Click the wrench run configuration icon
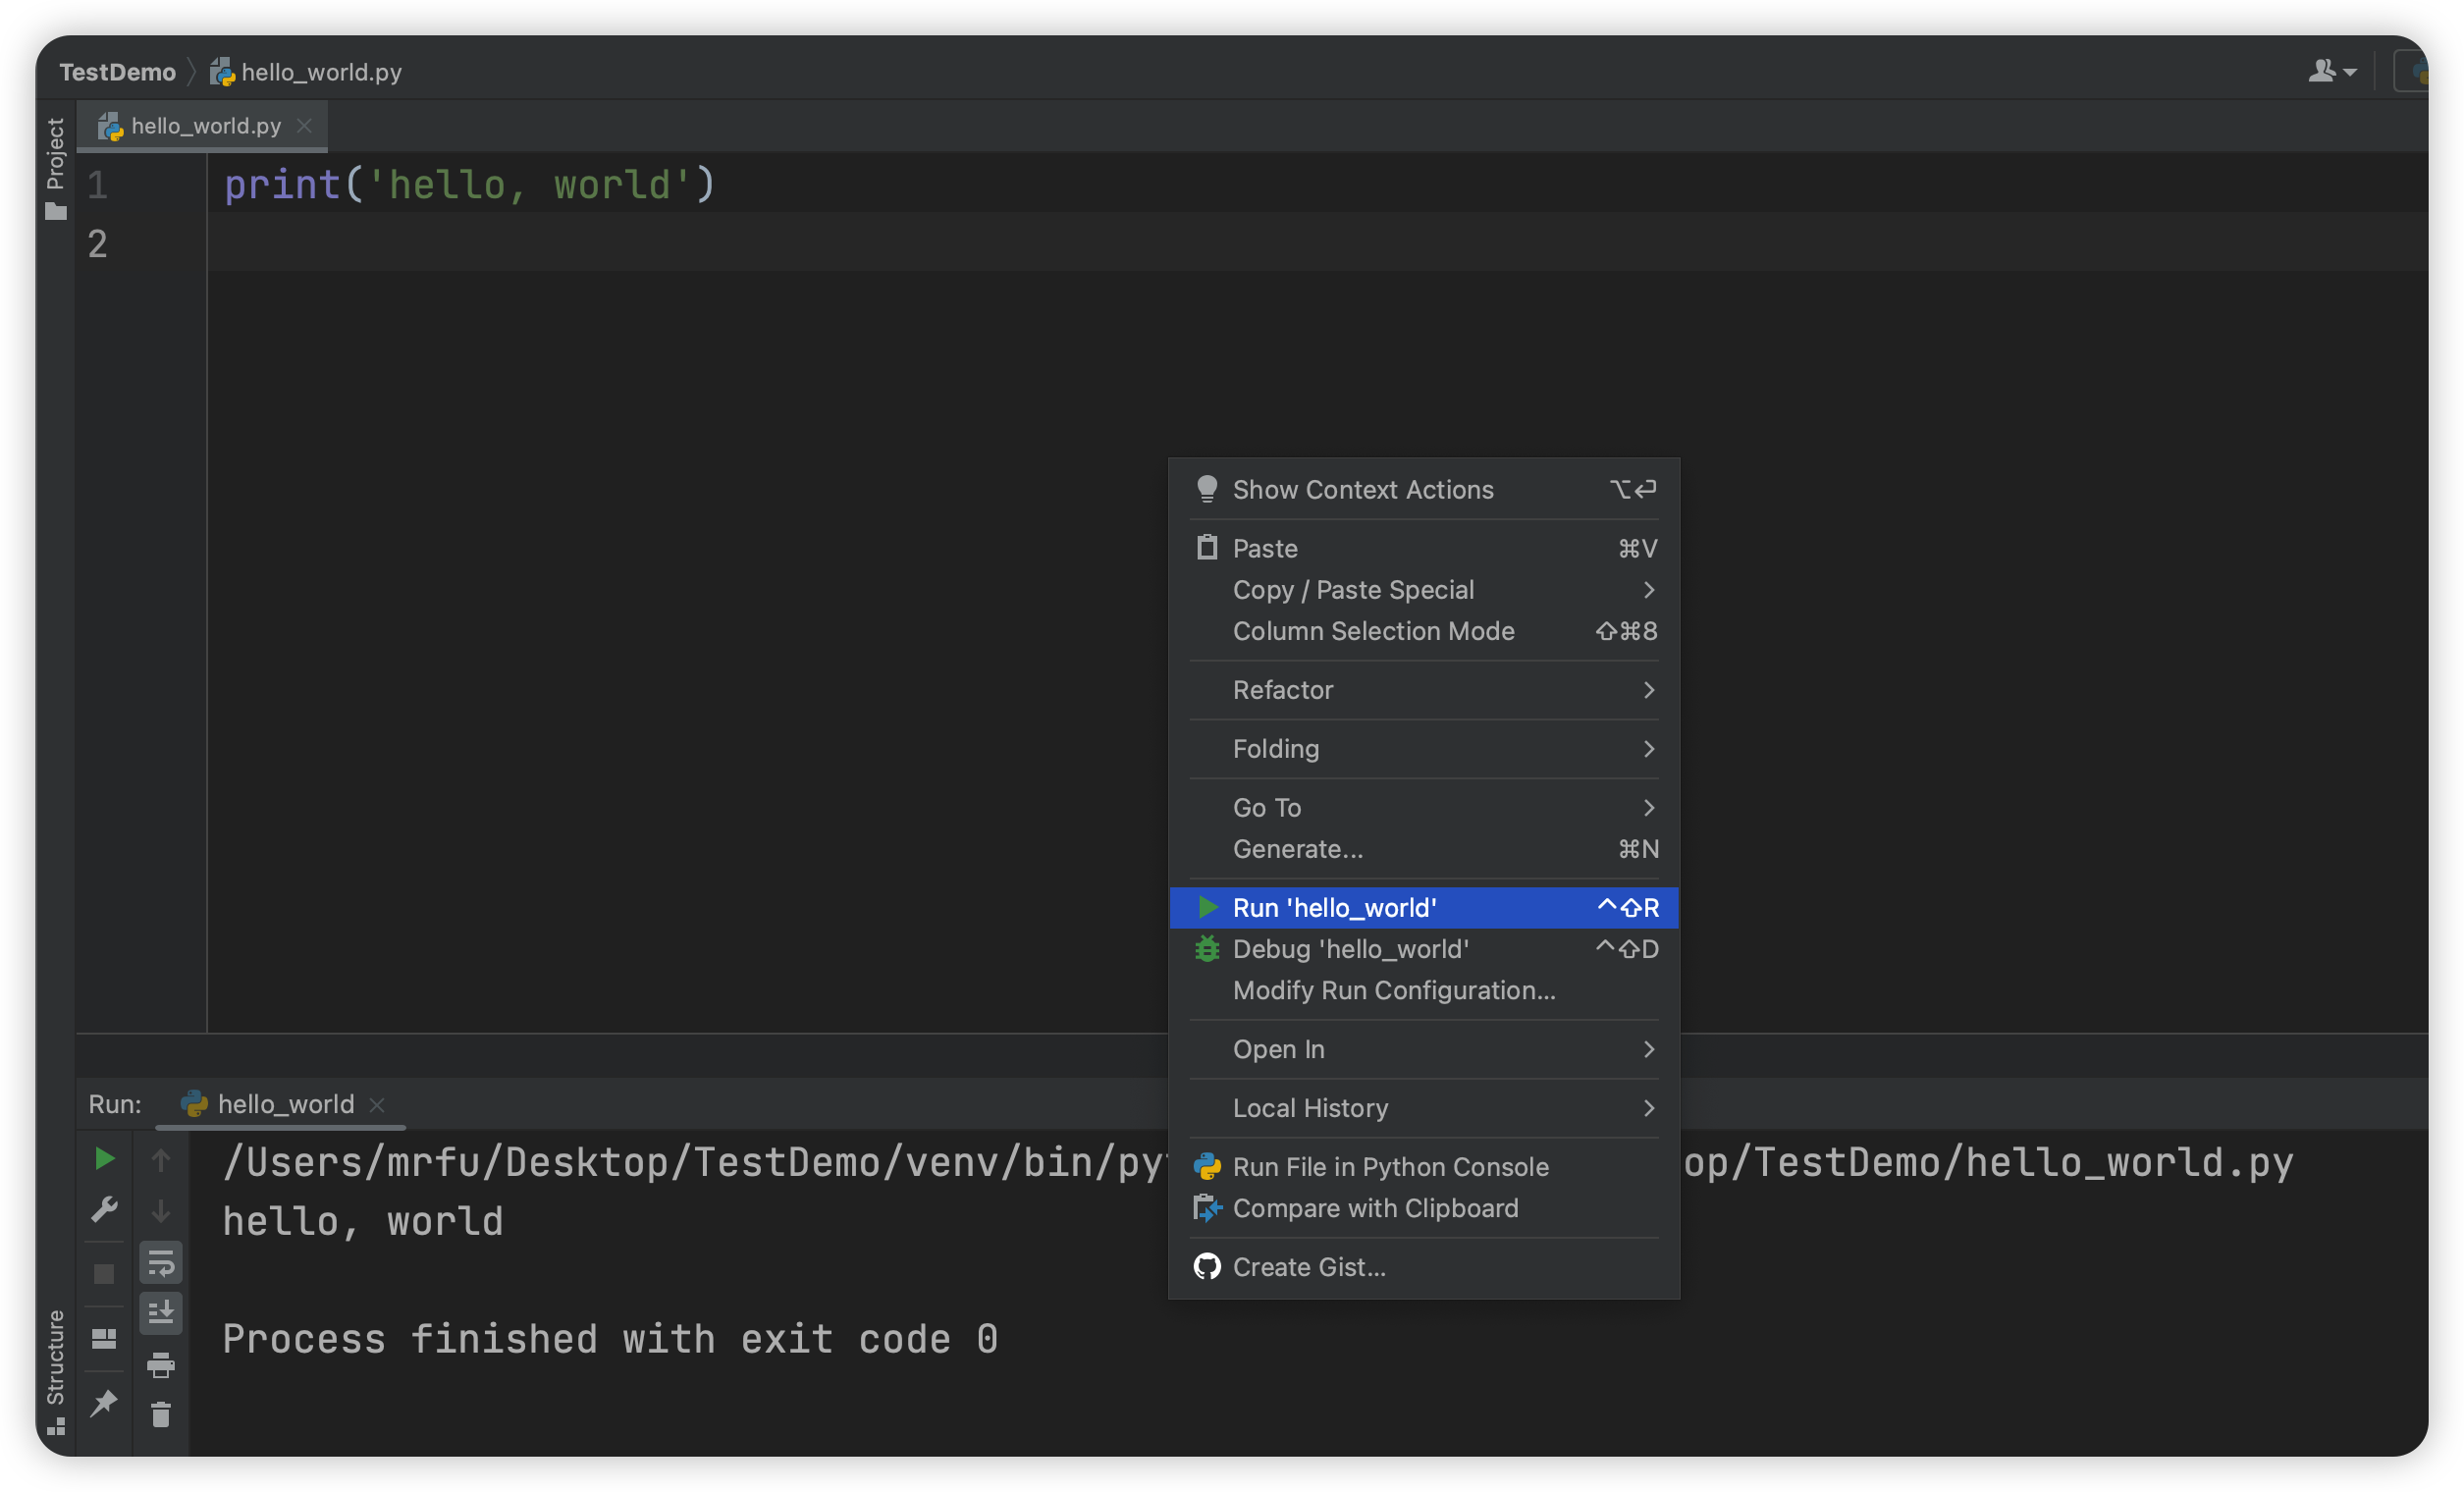 (x=104, y=1210)
